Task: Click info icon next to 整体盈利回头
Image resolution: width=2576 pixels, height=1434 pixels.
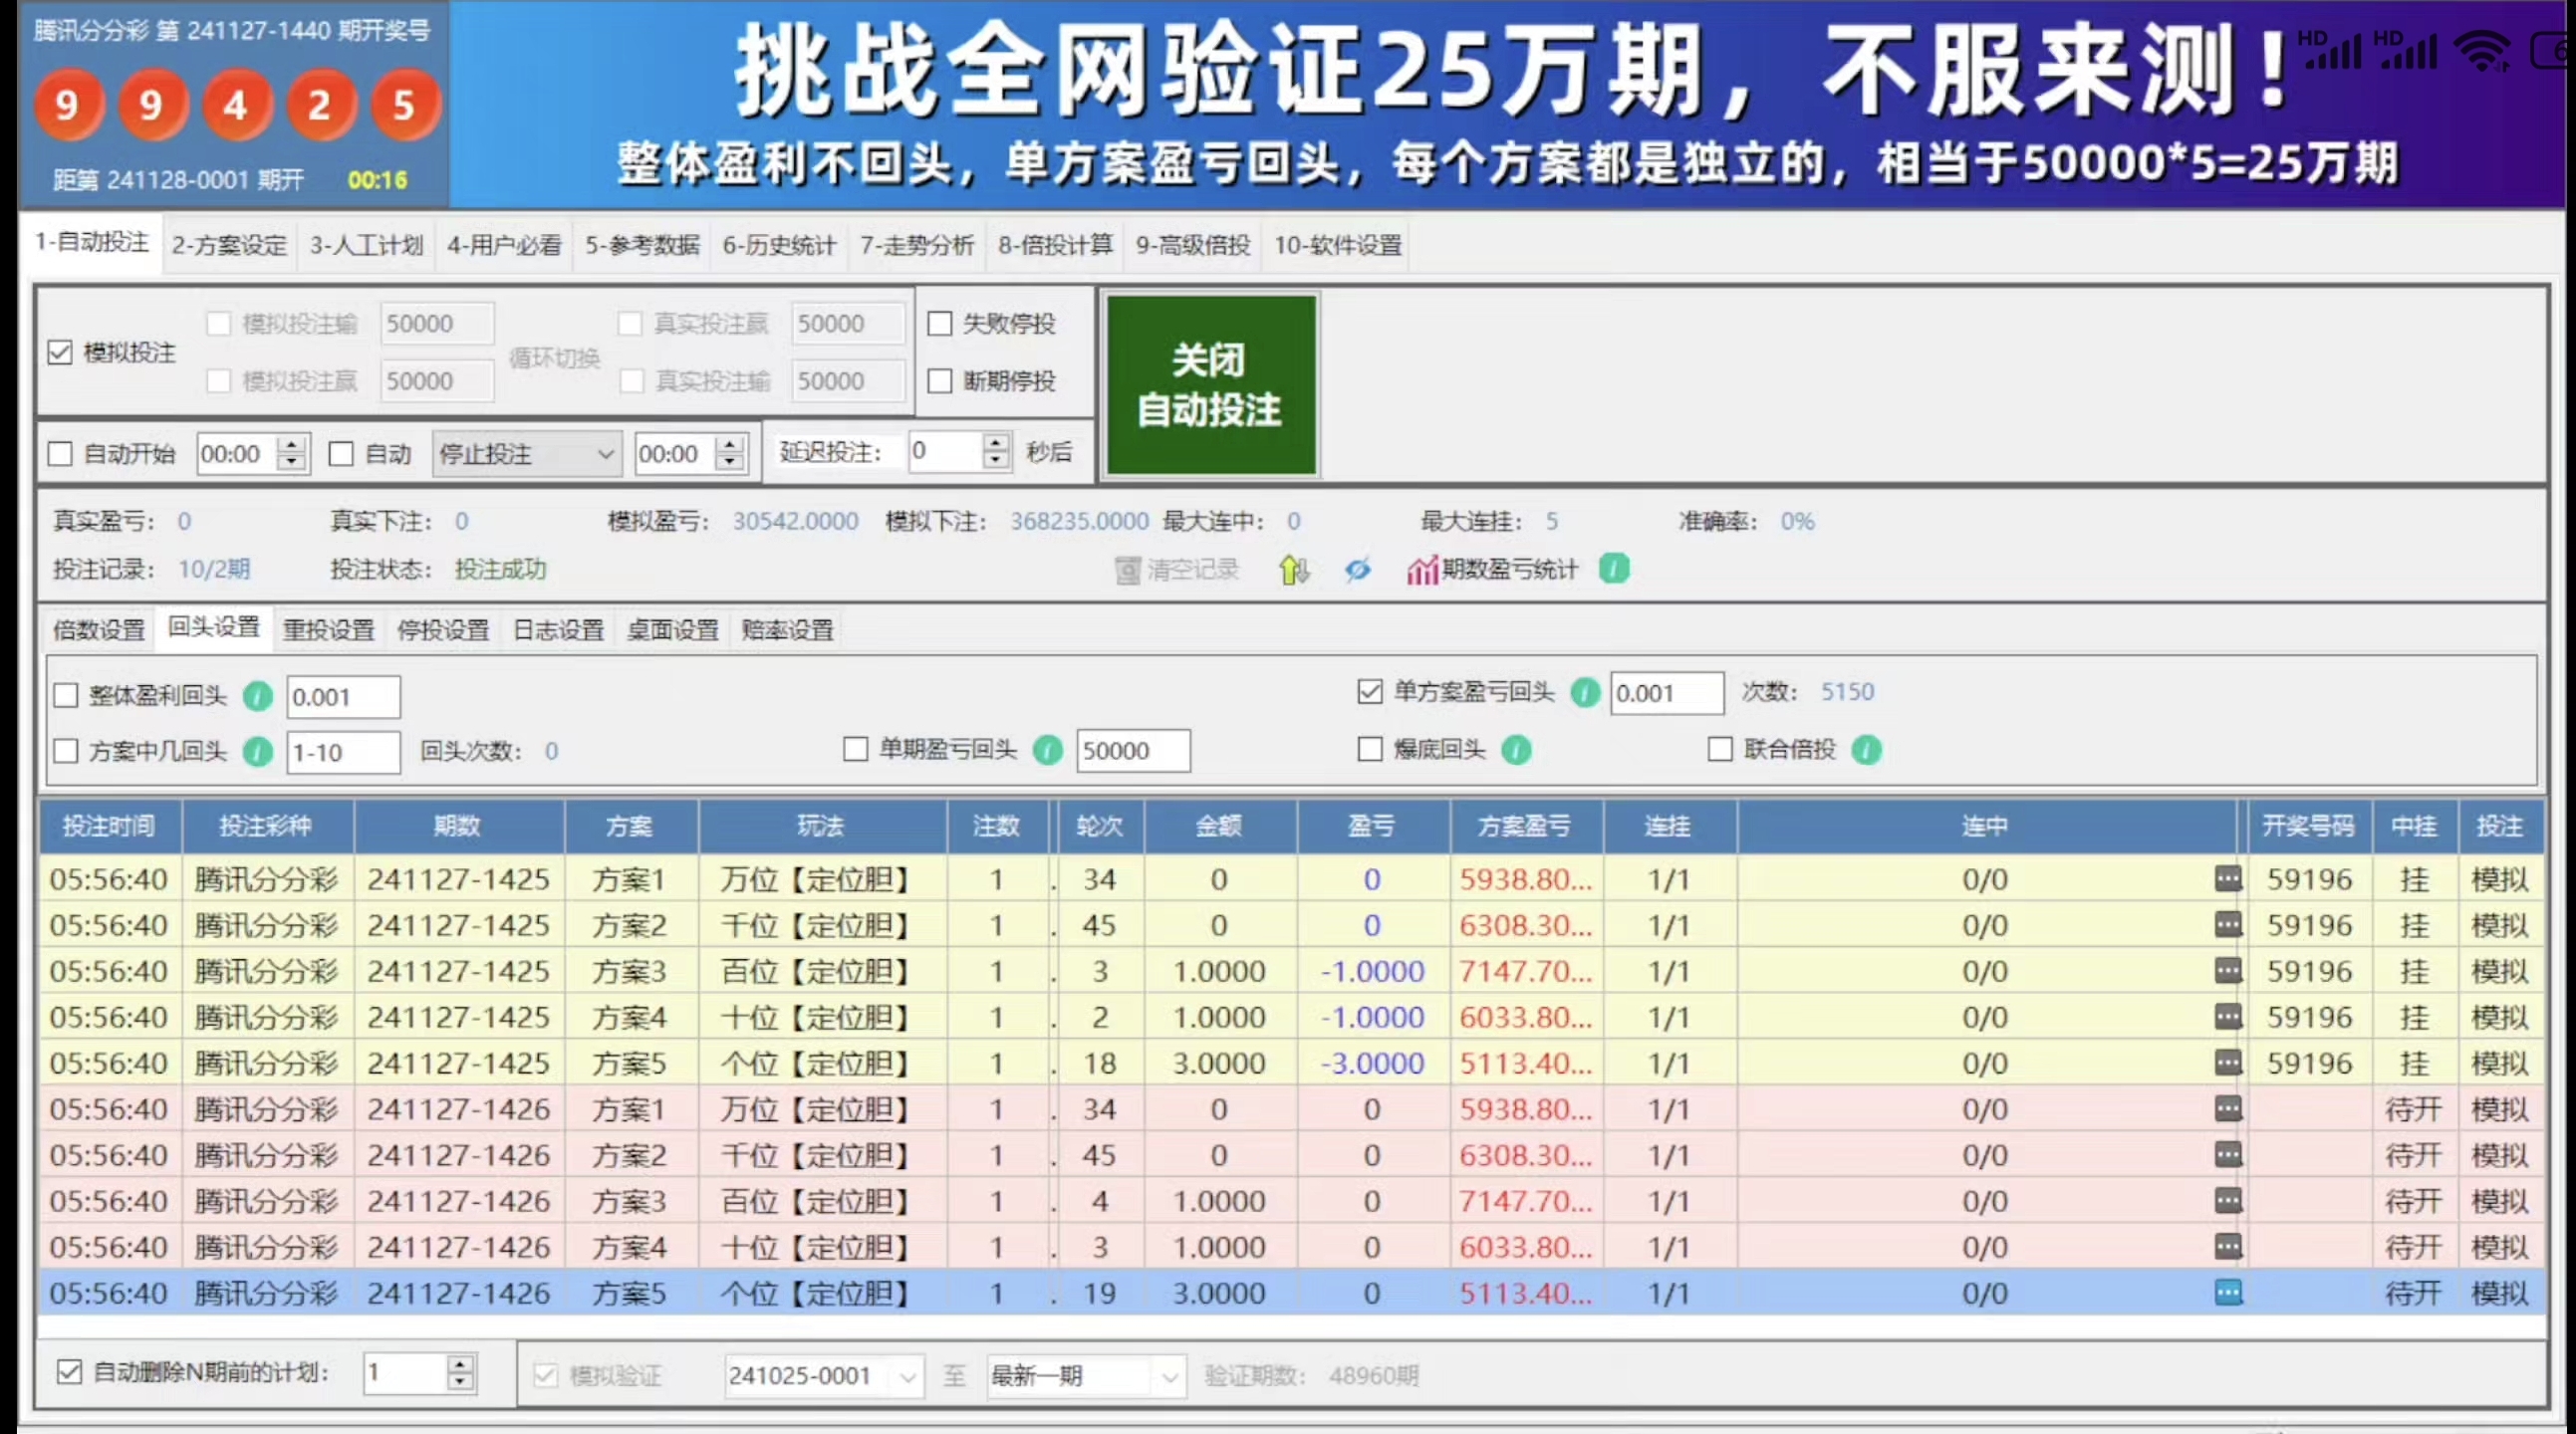Action: pyautogui.click(x=258, y=696)
